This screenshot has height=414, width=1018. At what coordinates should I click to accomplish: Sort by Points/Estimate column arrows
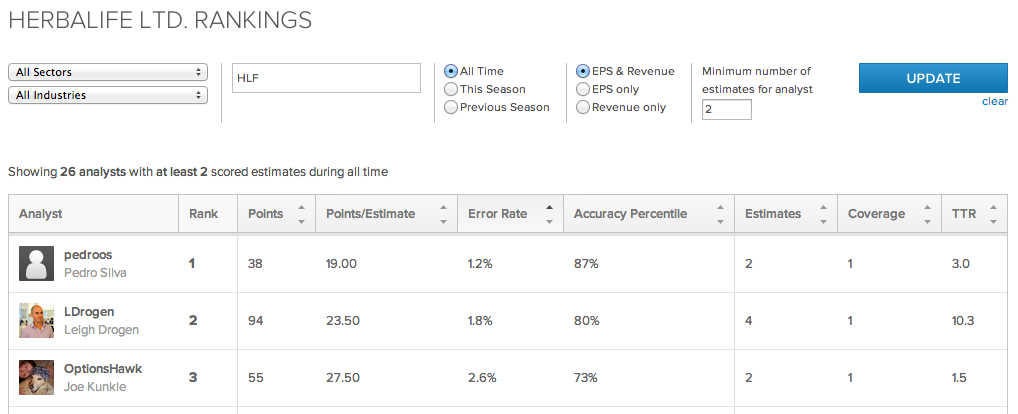(x=442, y=214)
